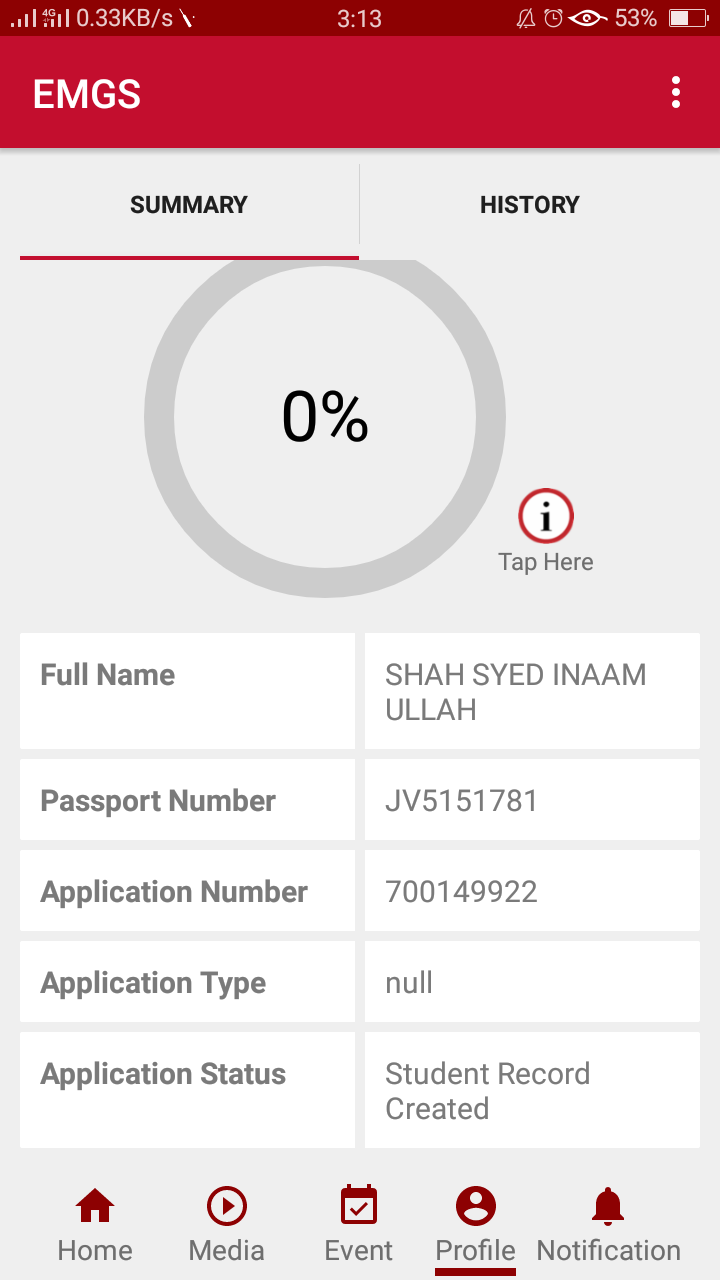Screen dimensions: 720x1280
Task: Tap the application number 700149922
Action: [462, 892]
